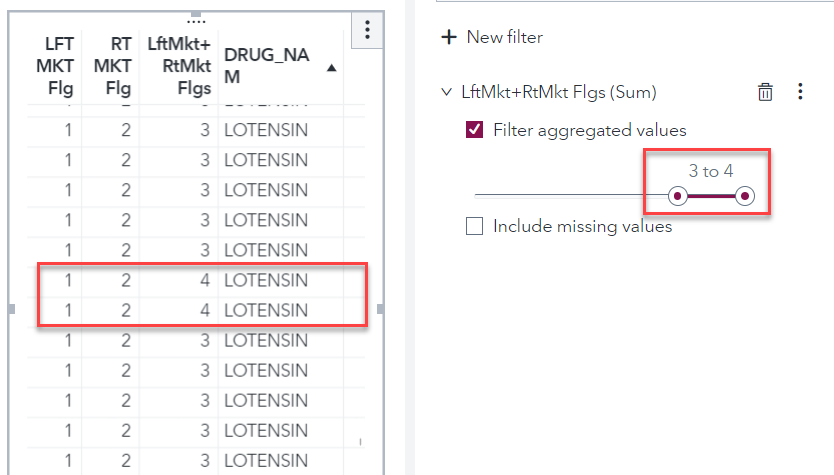
Task: Click the plus icon for new filter
Action: click(x=449, y=37)
